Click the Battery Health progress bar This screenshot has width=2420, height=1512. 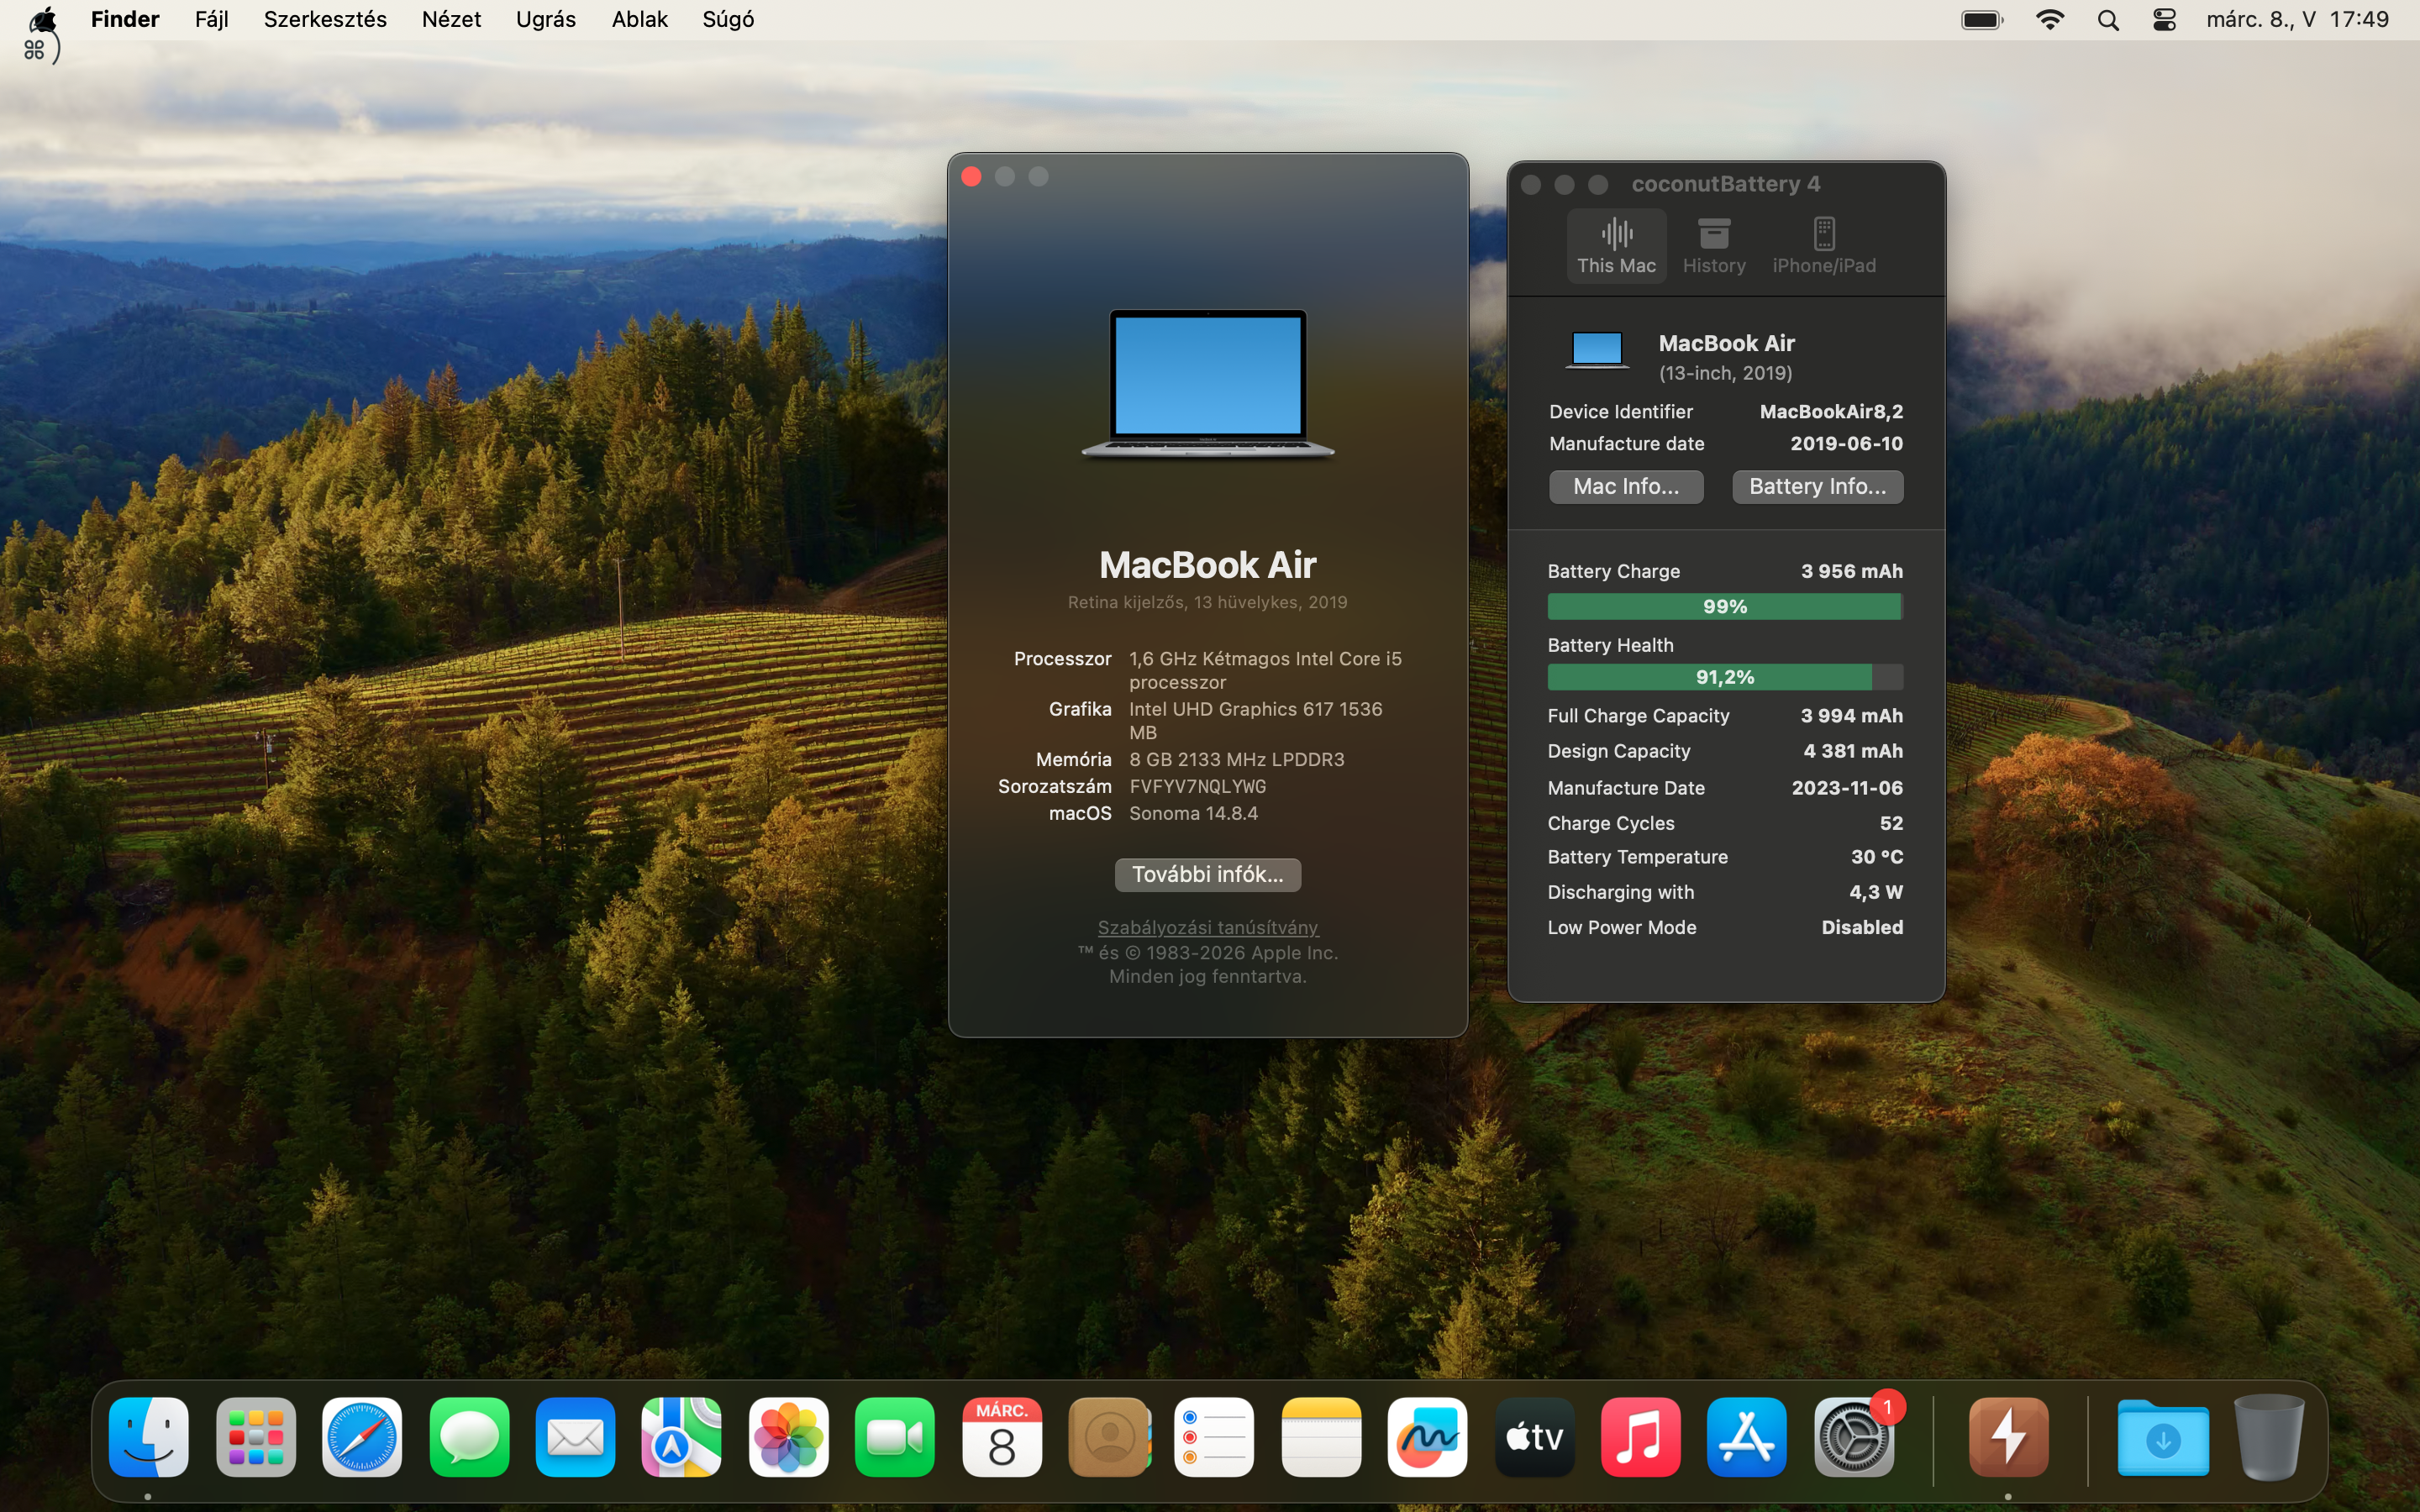point(1723,677)
